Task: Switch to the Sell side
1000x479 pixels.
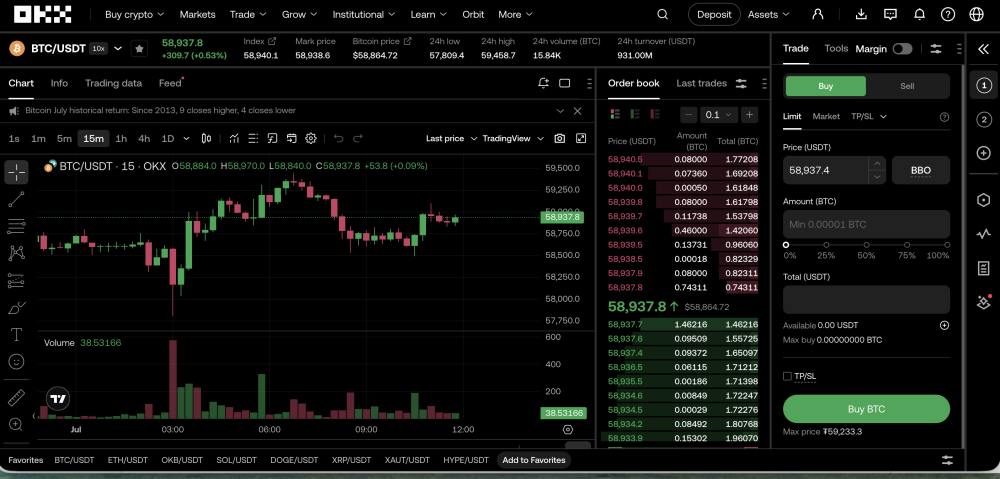Action: 907,86
